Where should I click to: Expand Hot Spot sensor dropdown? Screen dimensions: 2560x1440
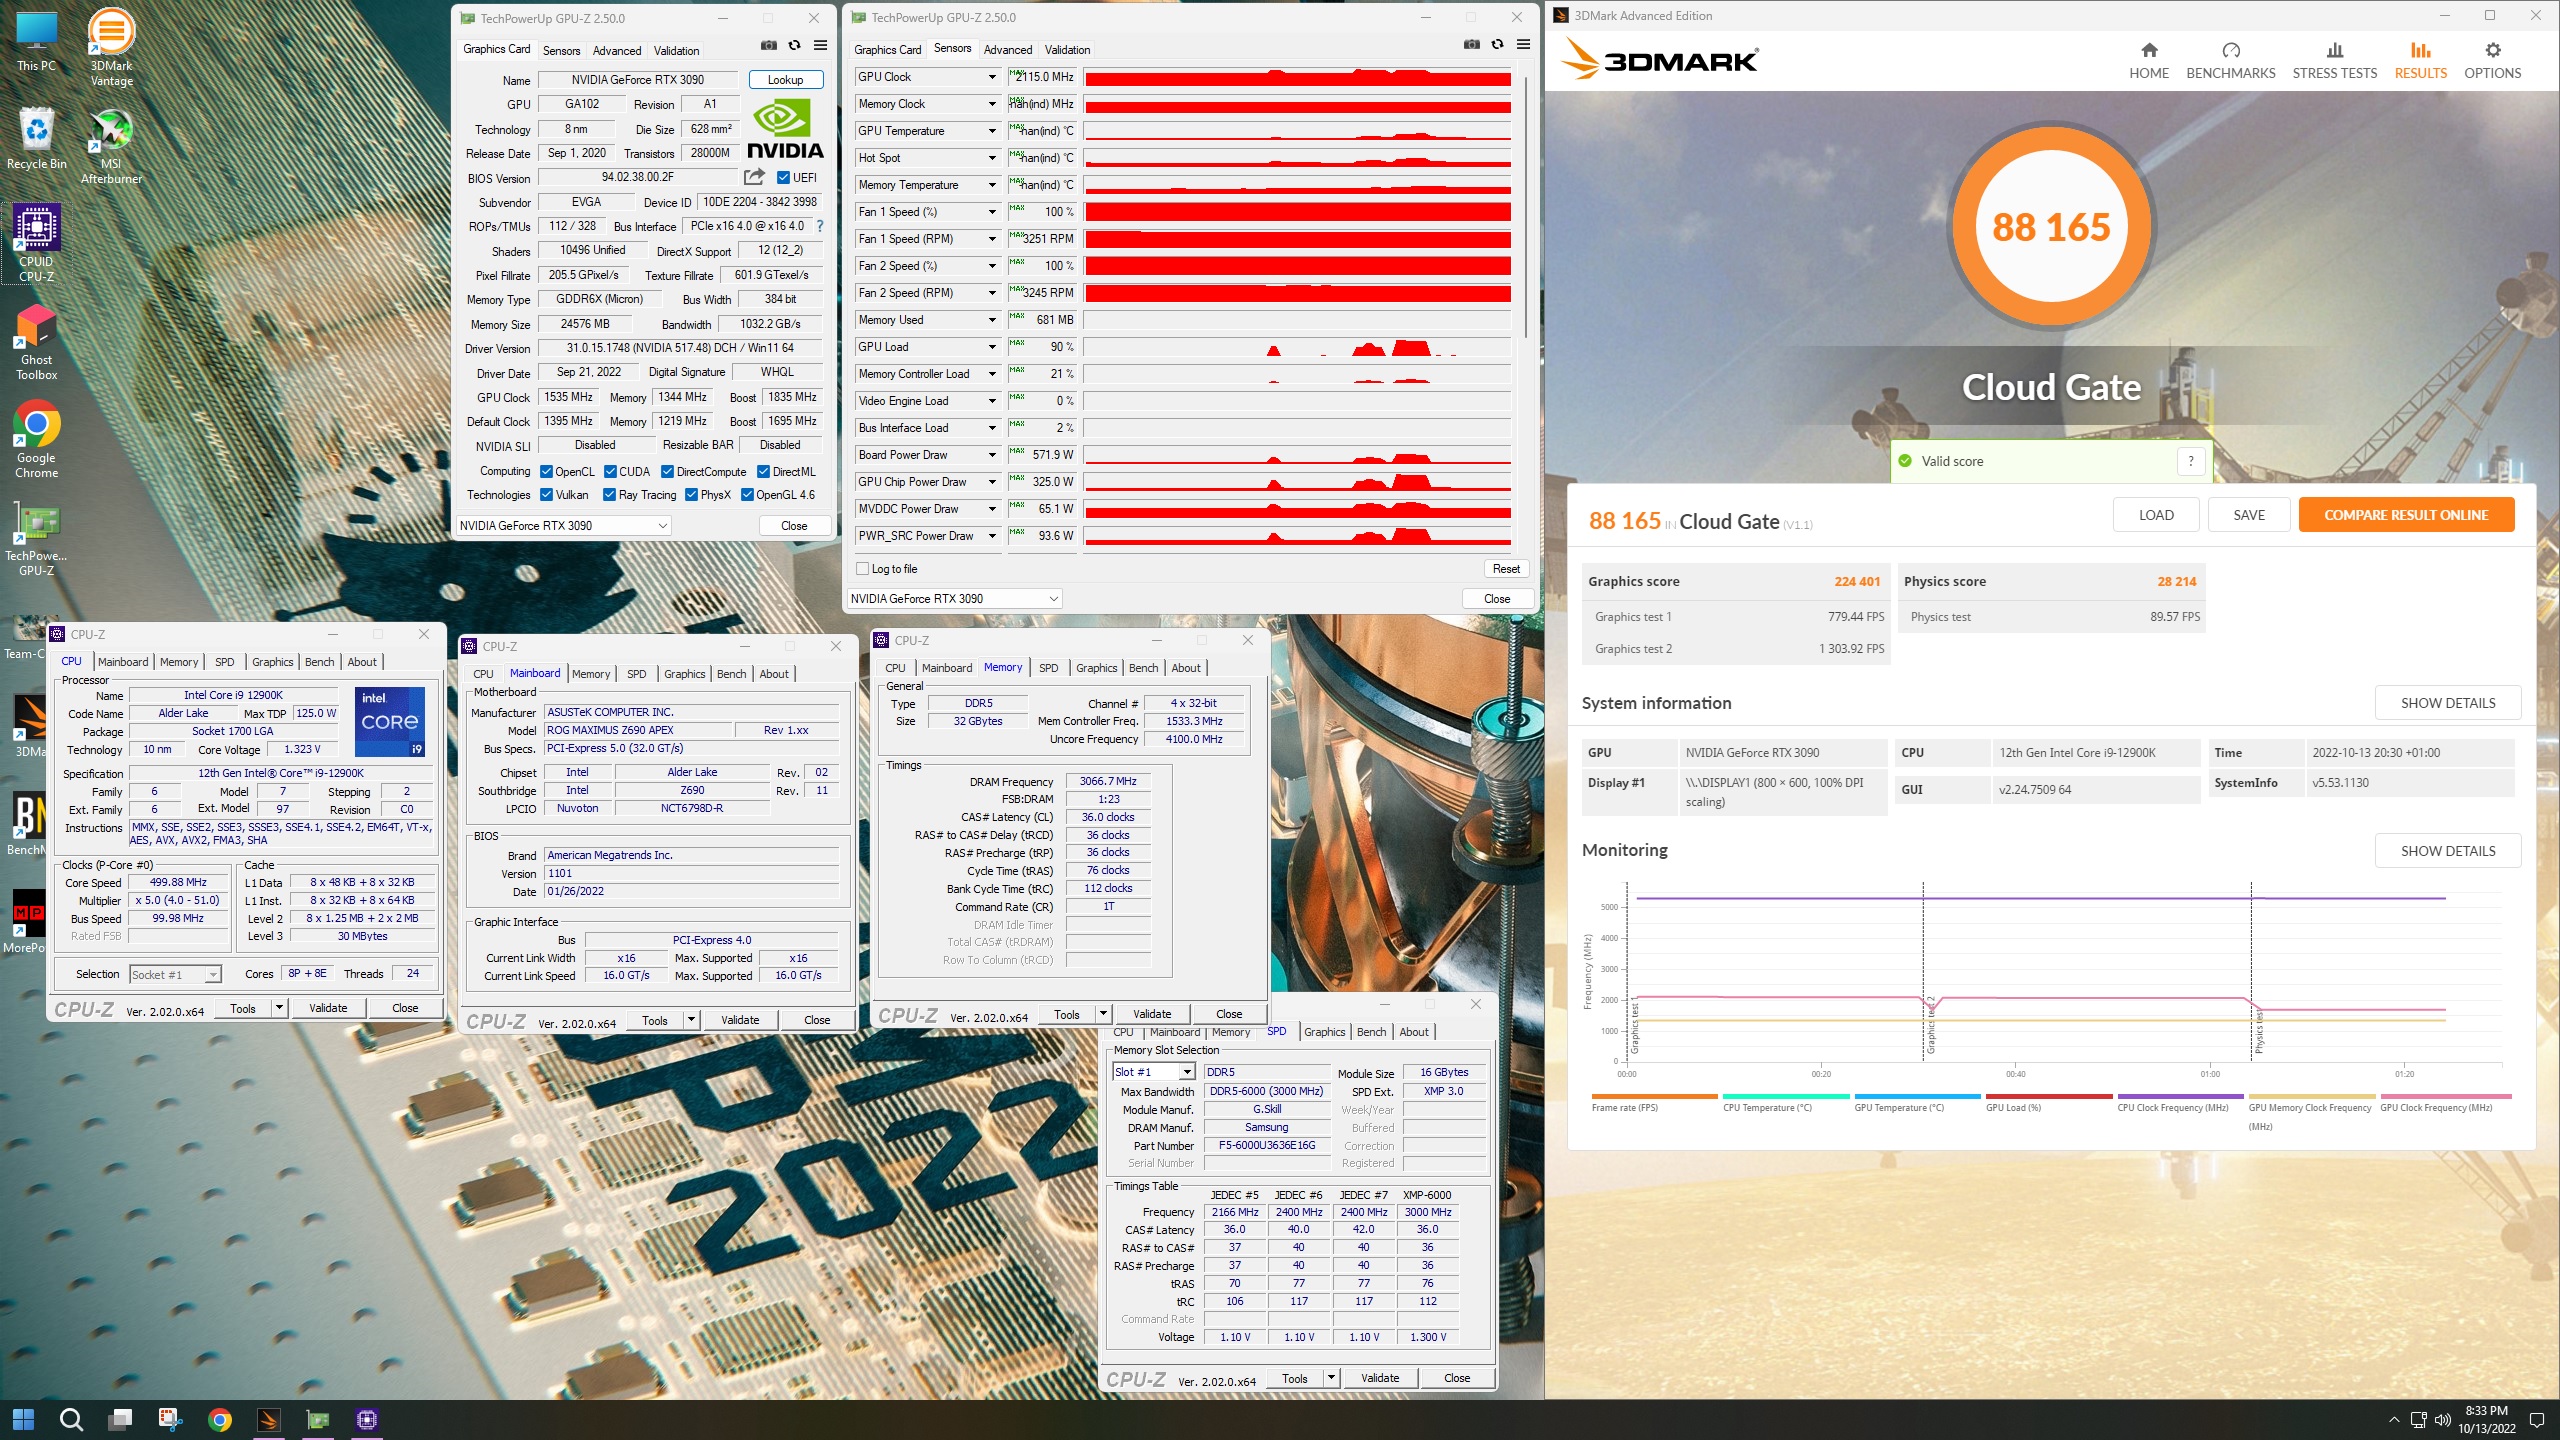click(992, 158)
